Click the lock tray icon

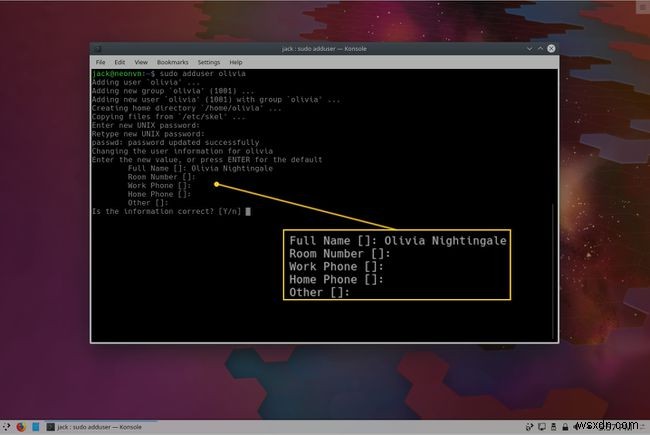pyautogui.click(x=565, y=427)
